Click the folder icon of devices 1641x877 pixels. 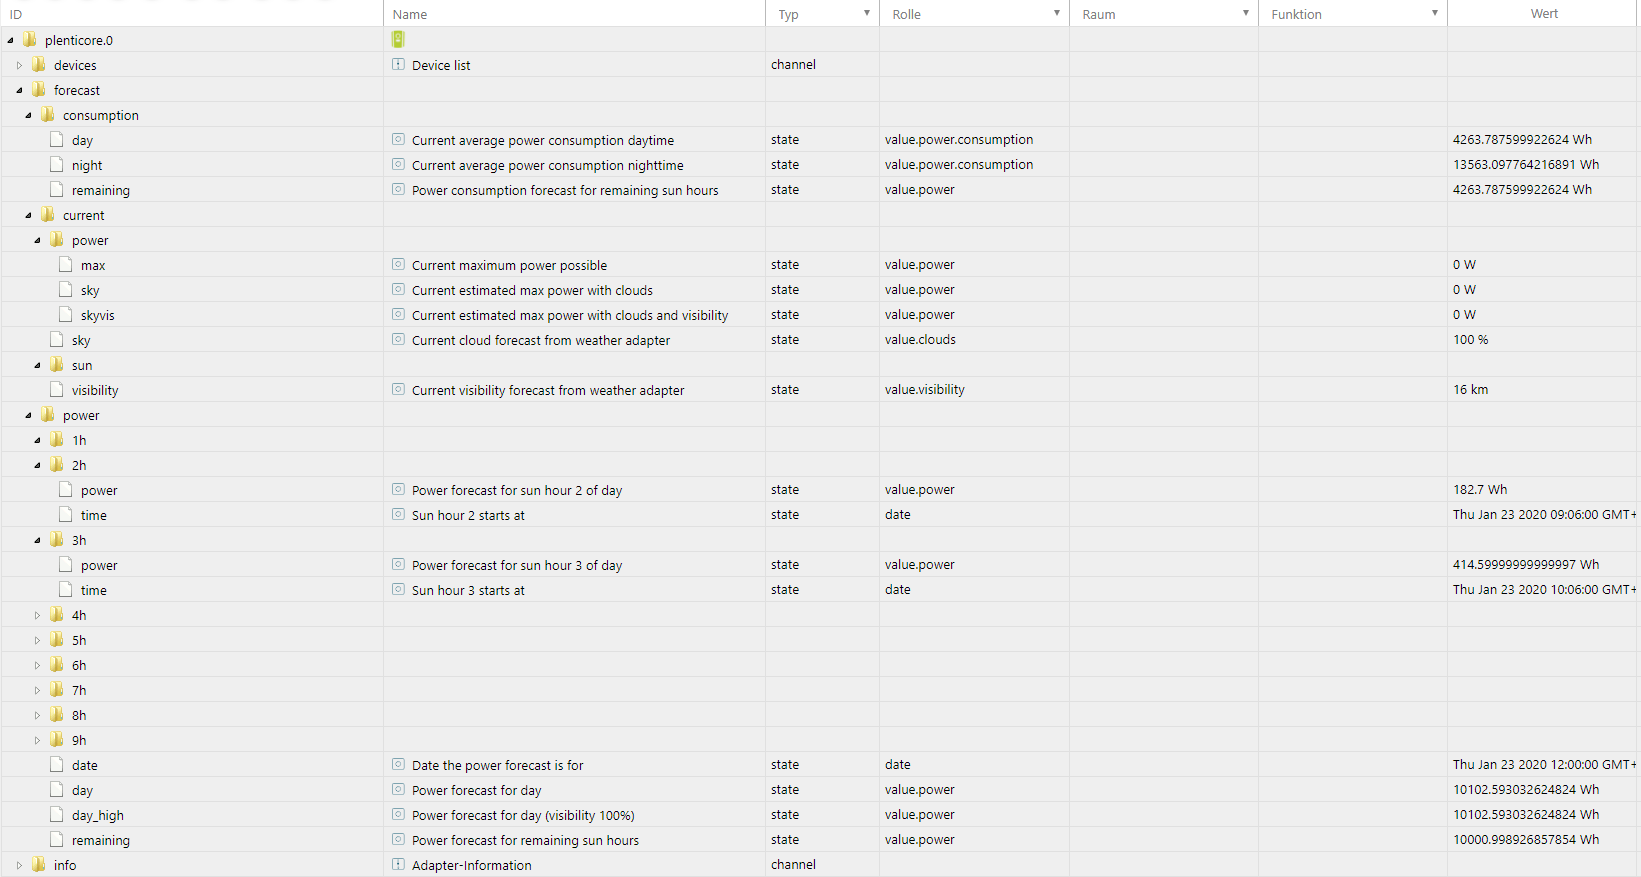click(x=39, y=64)
